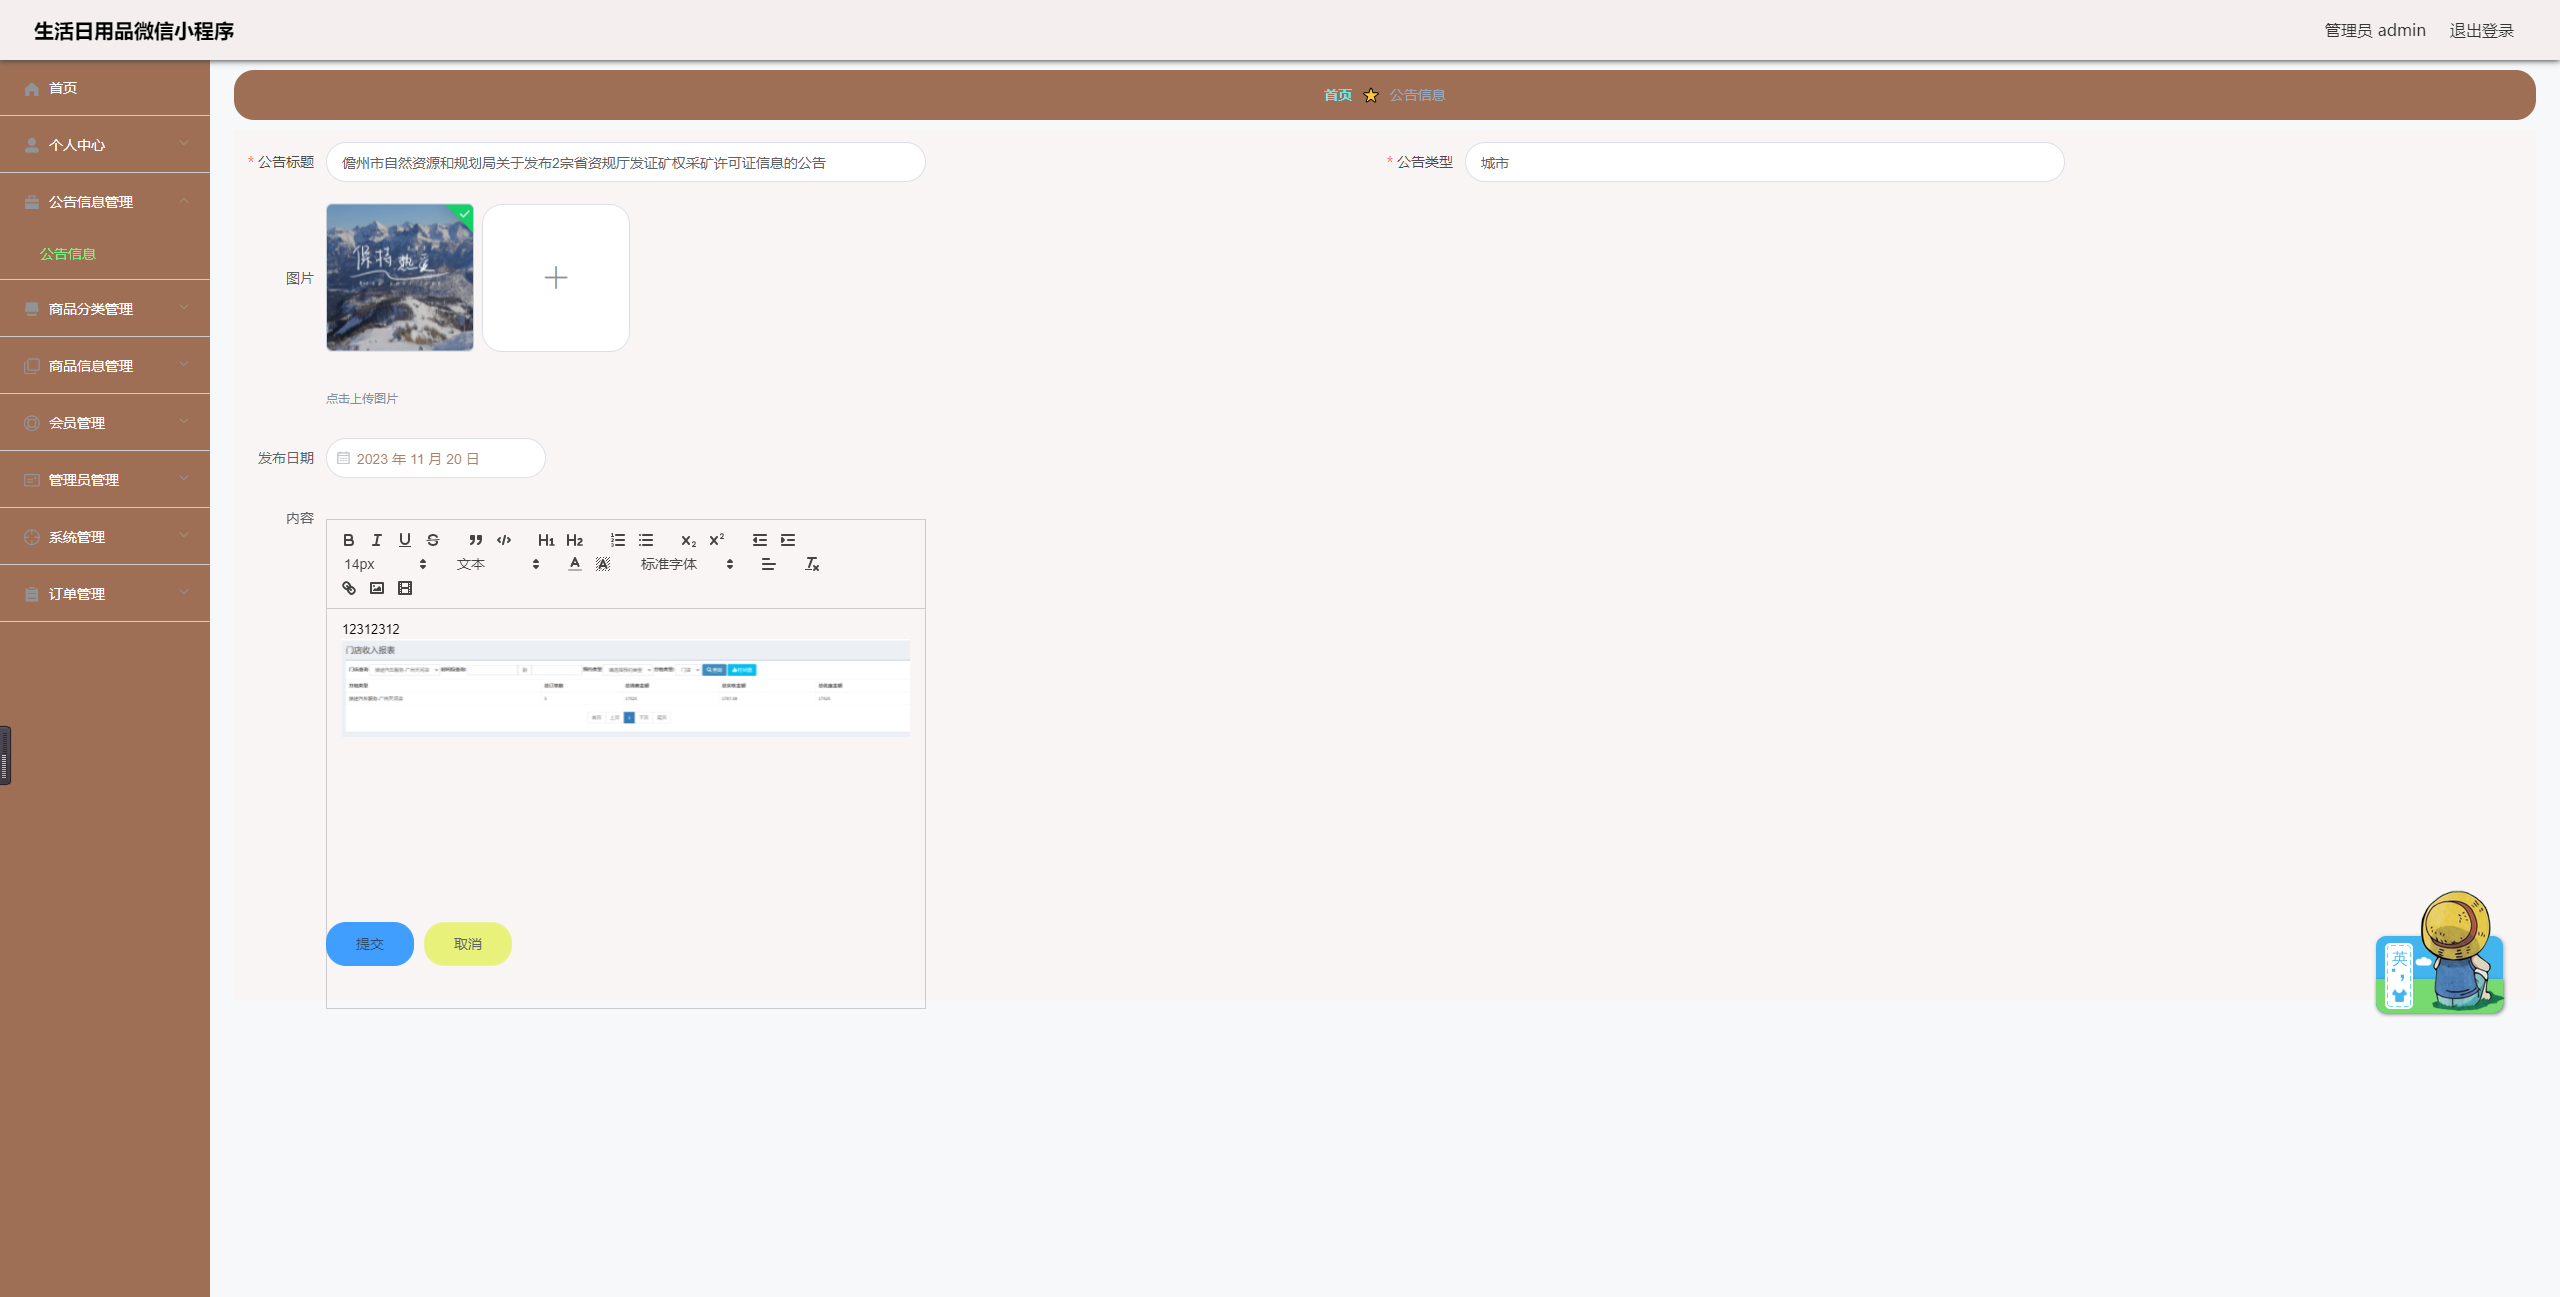The width and height of the screenshot is (2560, 1297).
Task: Click the cartoon input-method widget
Action: pyautogui.click(x=2440, y=953)
